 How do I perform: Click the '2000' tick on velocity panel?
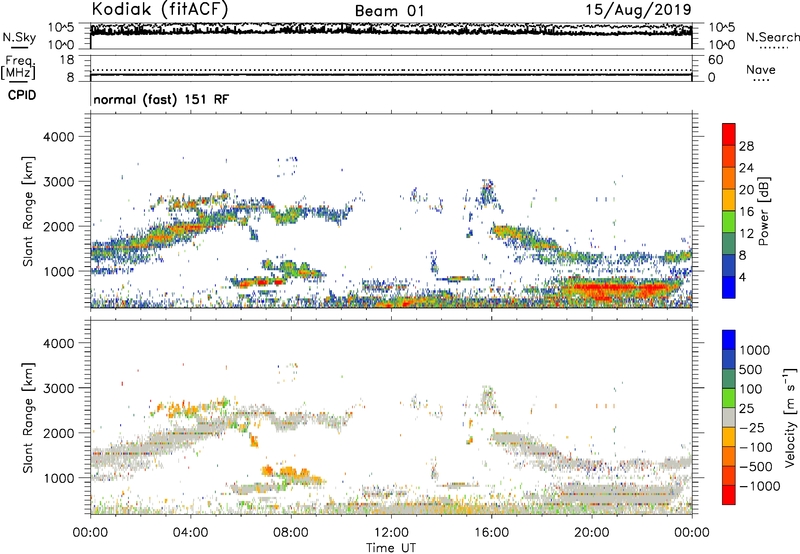coord(59,433)
